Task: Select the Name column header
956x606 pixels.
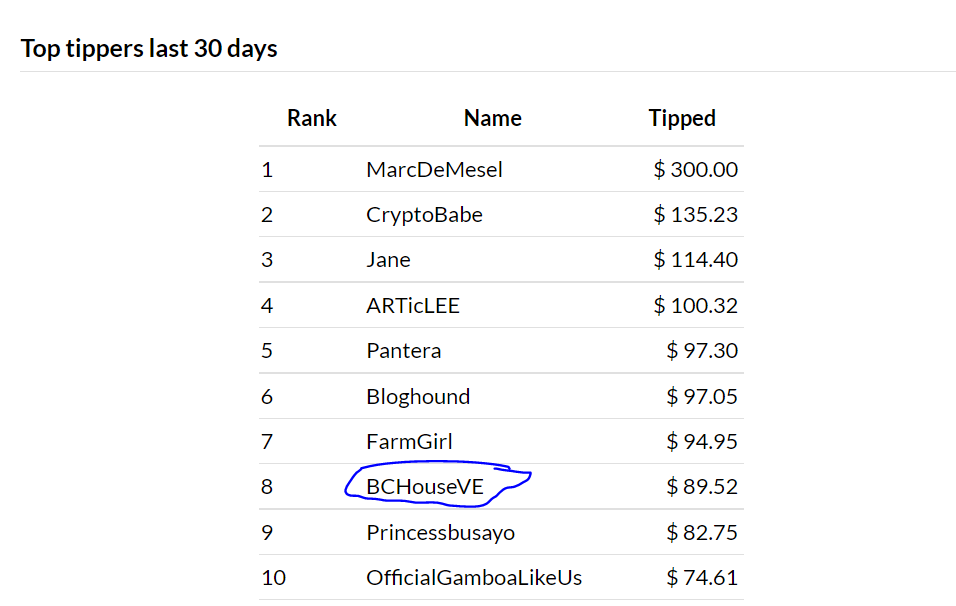Action: pos(493,118)
